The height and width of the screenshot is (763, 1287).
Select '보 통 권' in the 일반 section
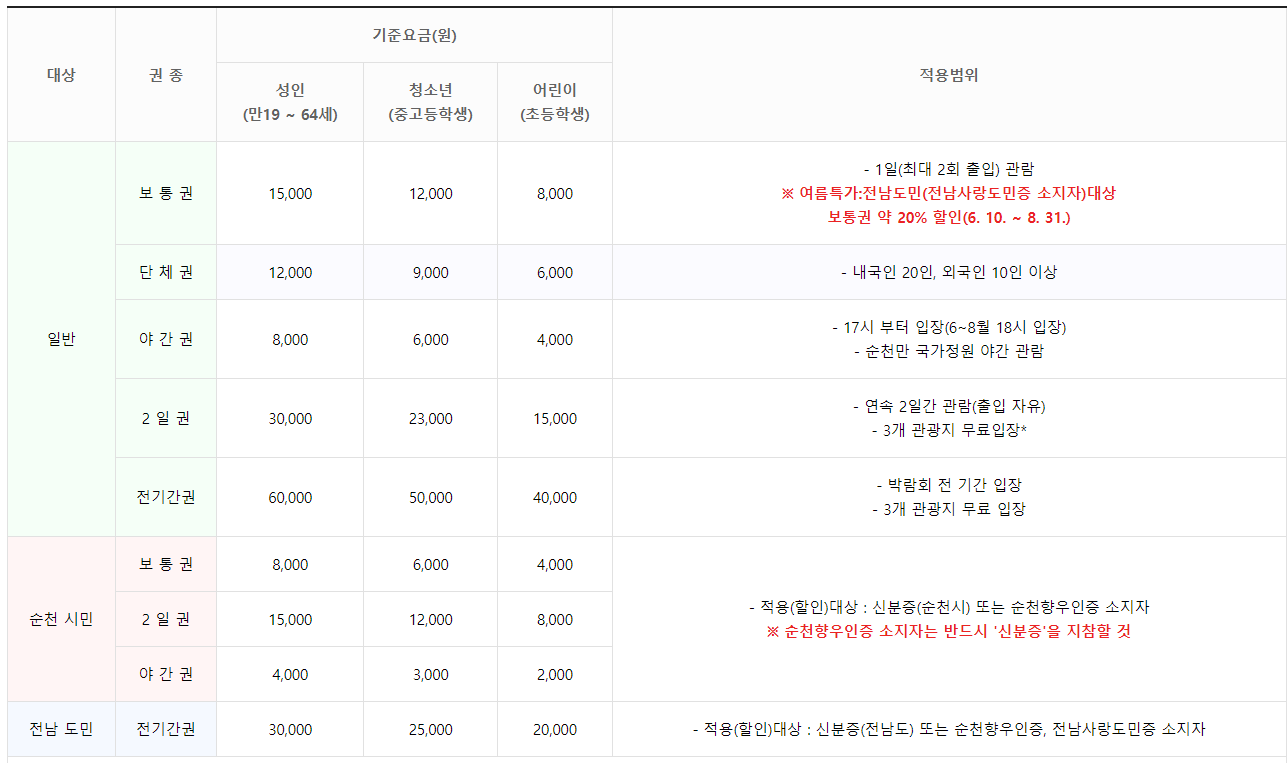166,193
